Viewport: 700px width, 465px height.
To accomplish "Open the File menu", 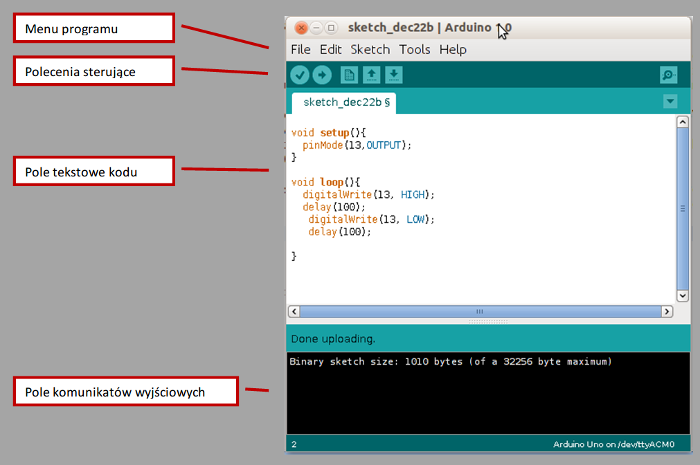I will (x=300, y=50).
